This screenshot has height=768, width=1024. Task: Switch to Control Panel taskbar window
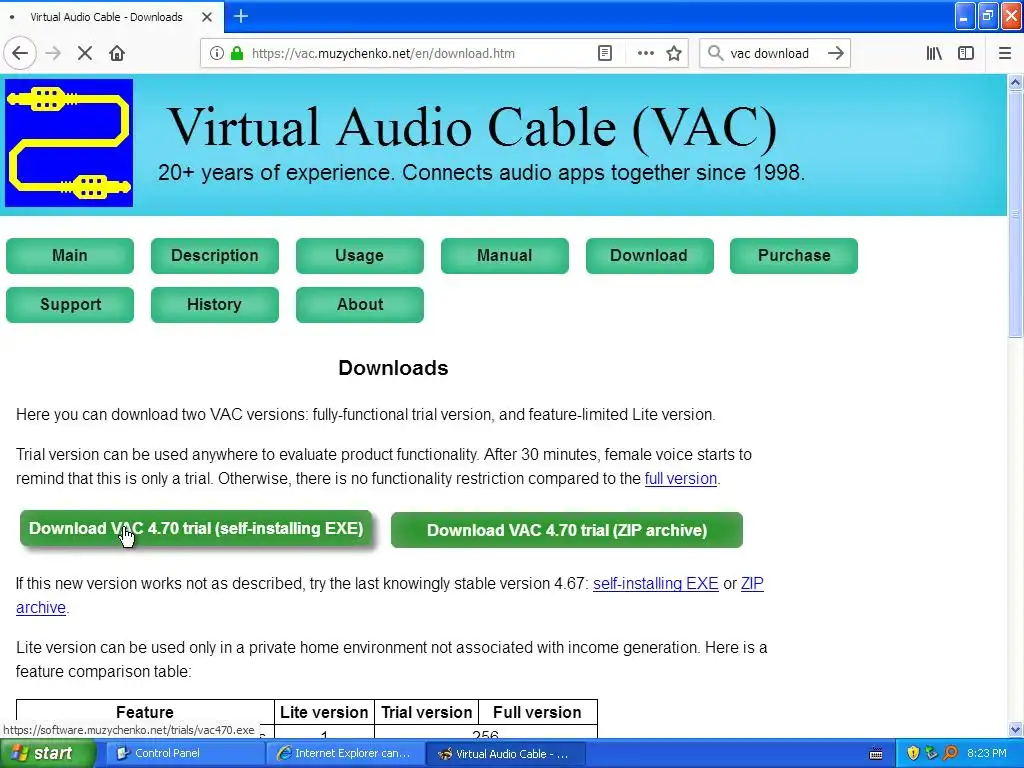coord(183,753)
